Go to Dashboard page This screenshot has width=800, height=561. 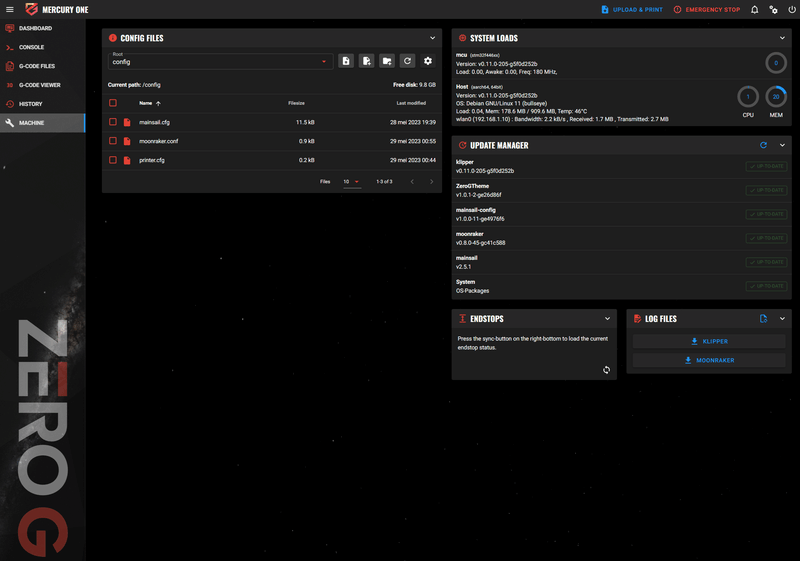pyautogui.click(x=43, y=28)
